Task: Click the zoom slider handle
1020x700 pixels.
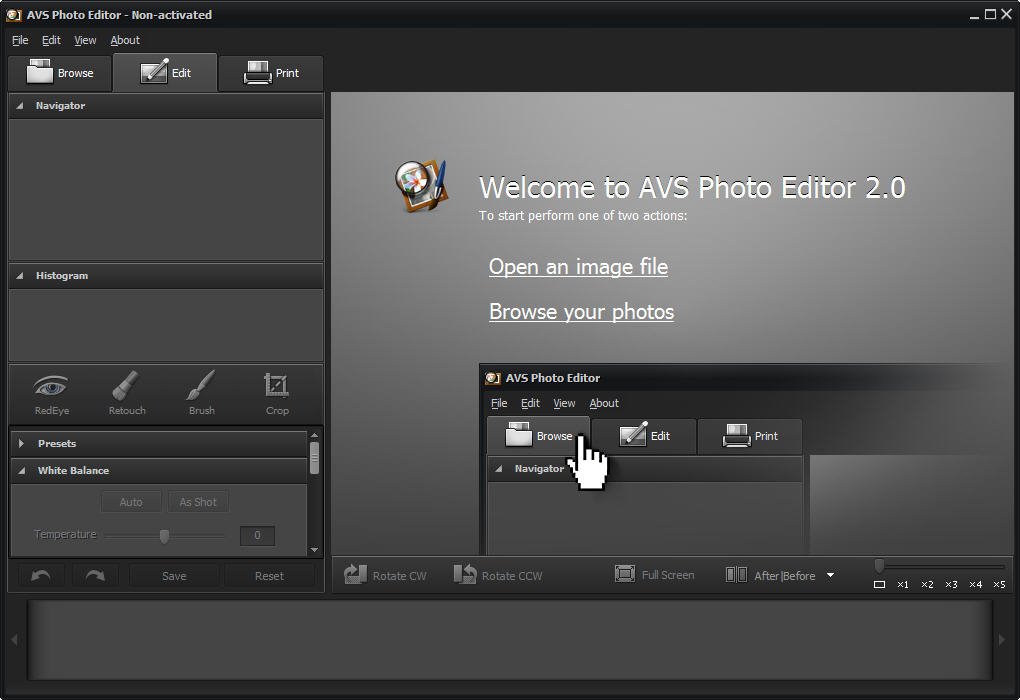Action: point(879,566)
